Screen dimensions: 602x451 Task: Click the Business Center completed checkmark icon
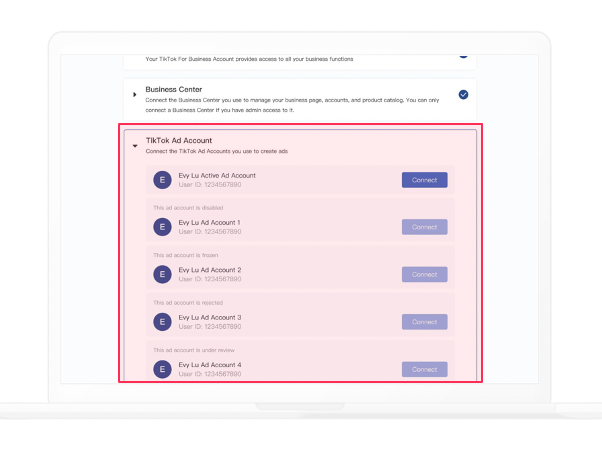tap(463, 94)
